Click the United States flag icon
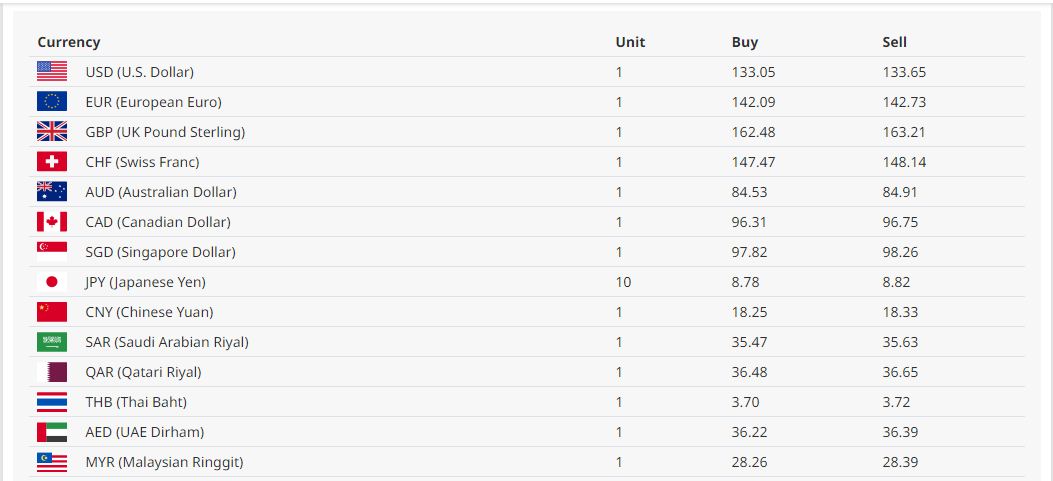This screenshot has height=481, width=1053. (x=52, y=72)
